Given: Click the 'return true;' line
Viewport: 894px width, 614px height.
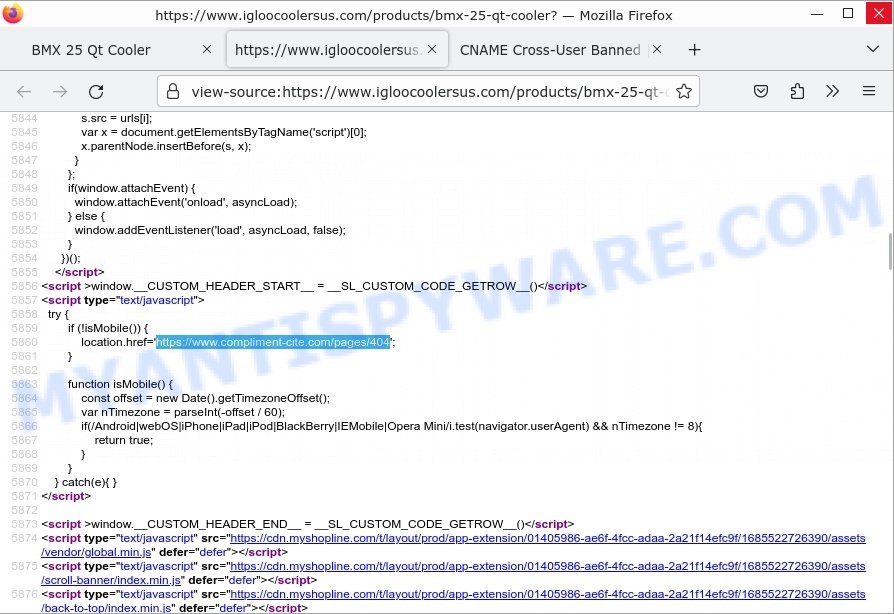Looking at the screenshot, I should [124, 440].
